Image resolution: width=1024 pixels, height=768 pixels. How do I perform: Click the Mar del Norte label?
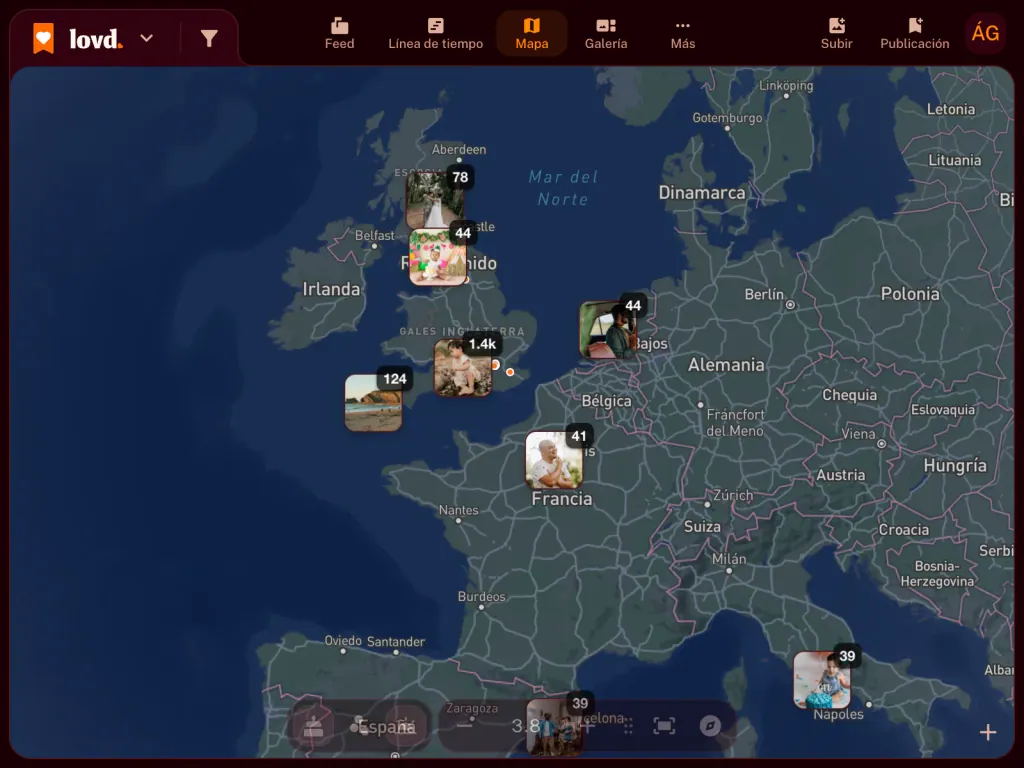pos(562,188)
